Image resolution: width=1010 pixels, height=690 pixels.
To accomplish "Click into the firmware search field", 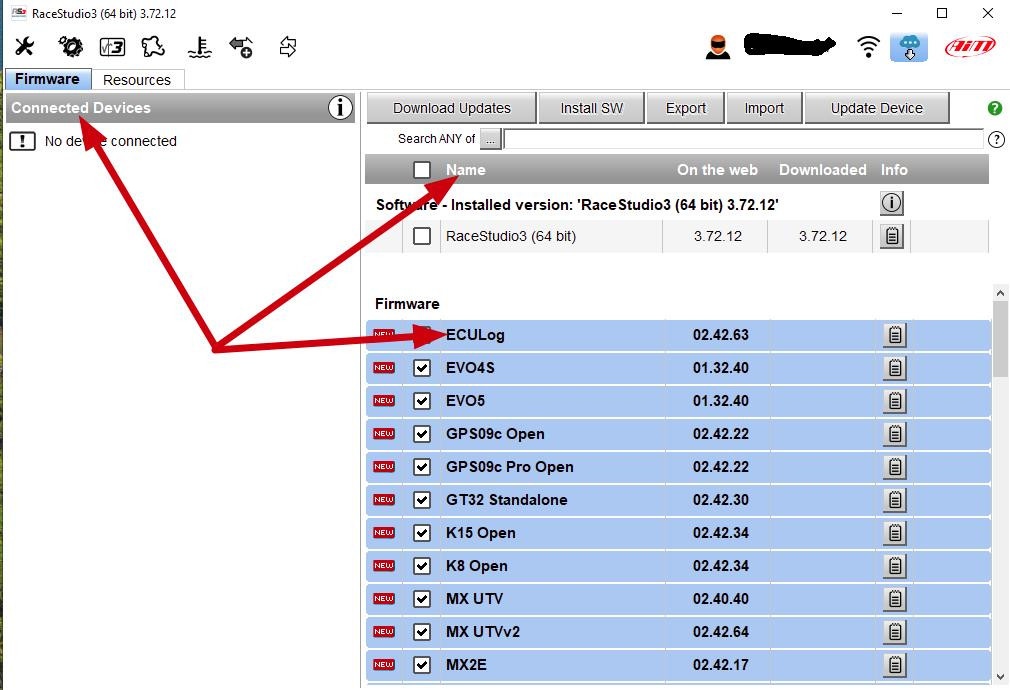I will (x=744, y=139).
